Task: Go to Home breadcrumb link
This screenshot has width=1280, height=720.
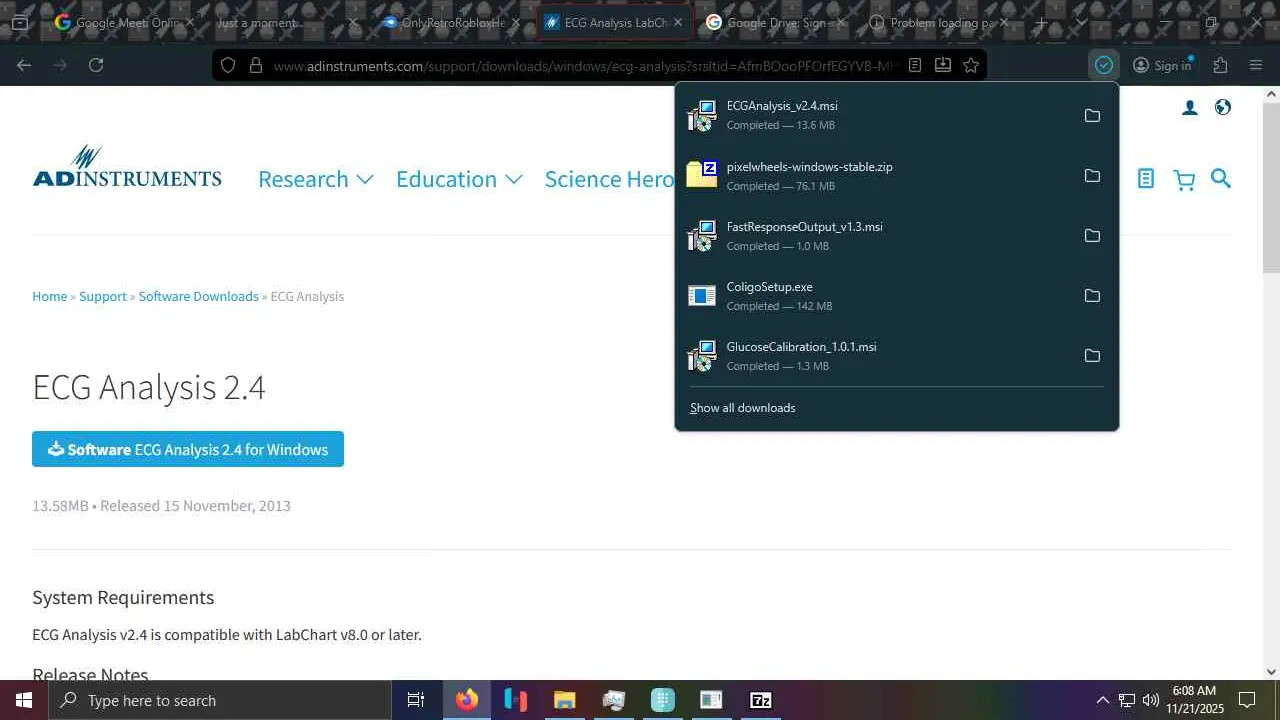Action: click(50, 296)
